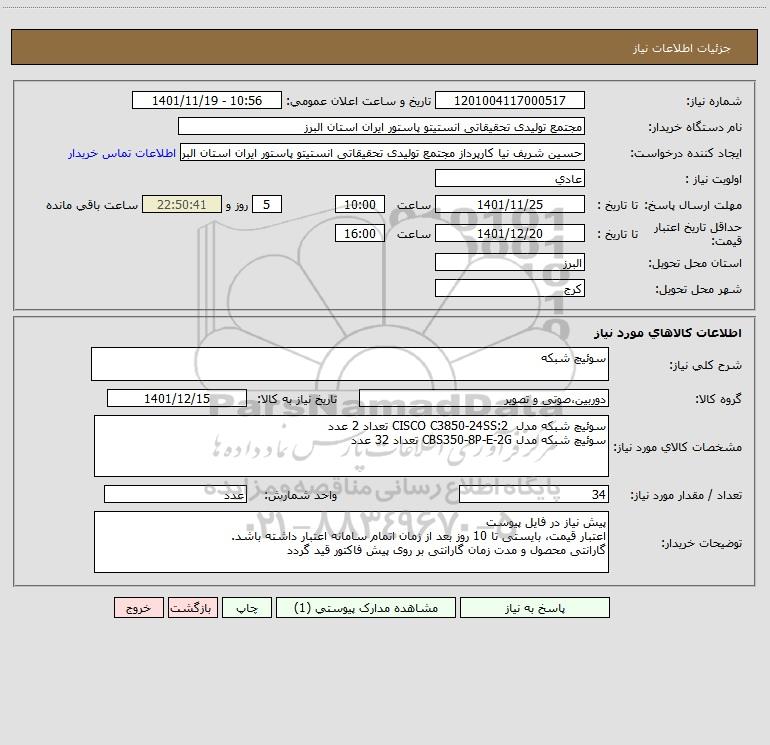The height and width of the screenshot is (745, 770).
Task: Click the response deadline date 1401/11/25
Action: (510, 204)
